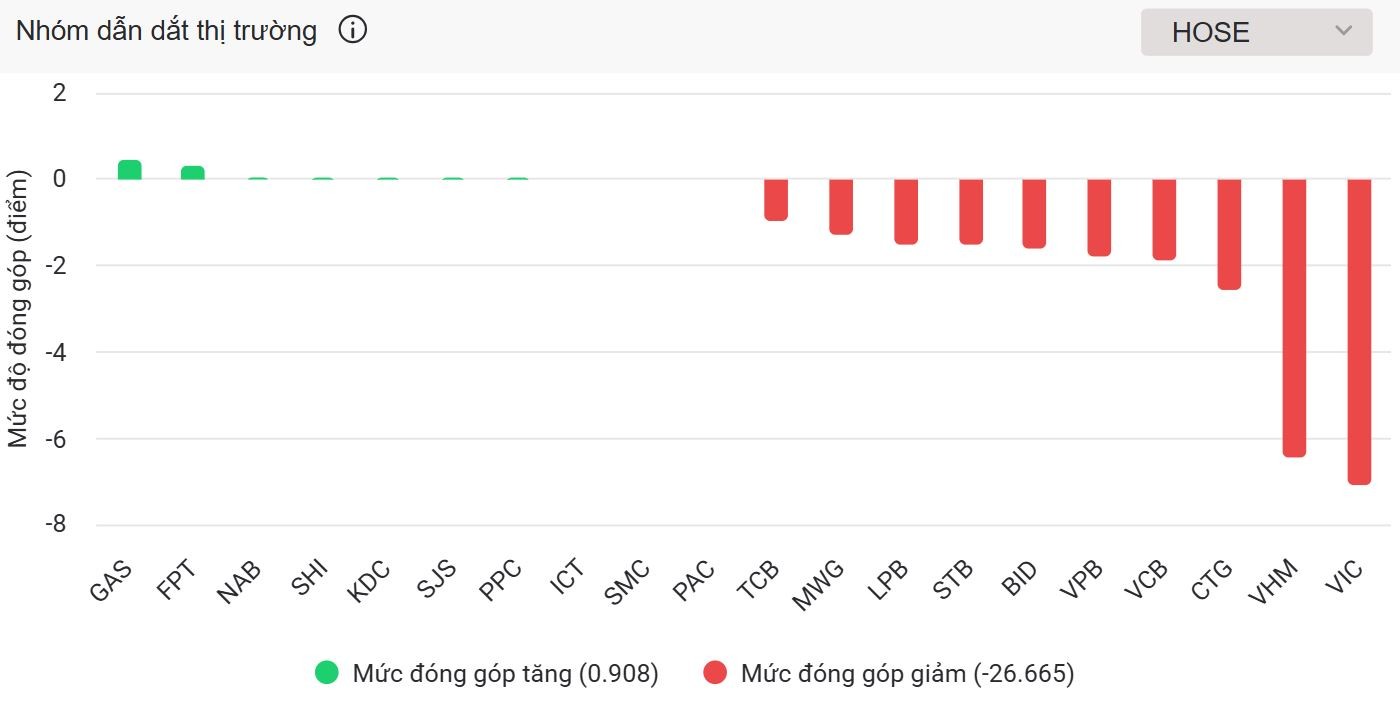
Task: Select the FPT green bar
Action: click(192, 172)
